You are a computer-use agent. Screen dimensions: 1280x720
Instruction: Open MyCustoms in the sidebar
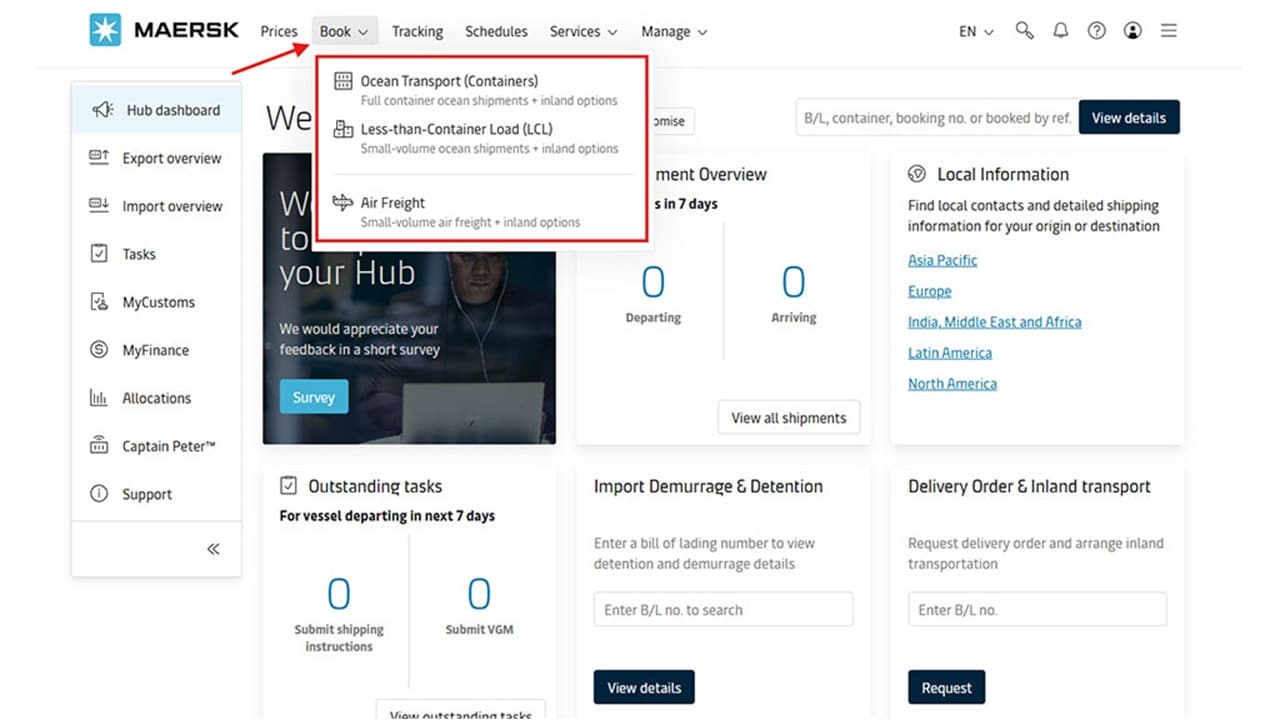158,302
